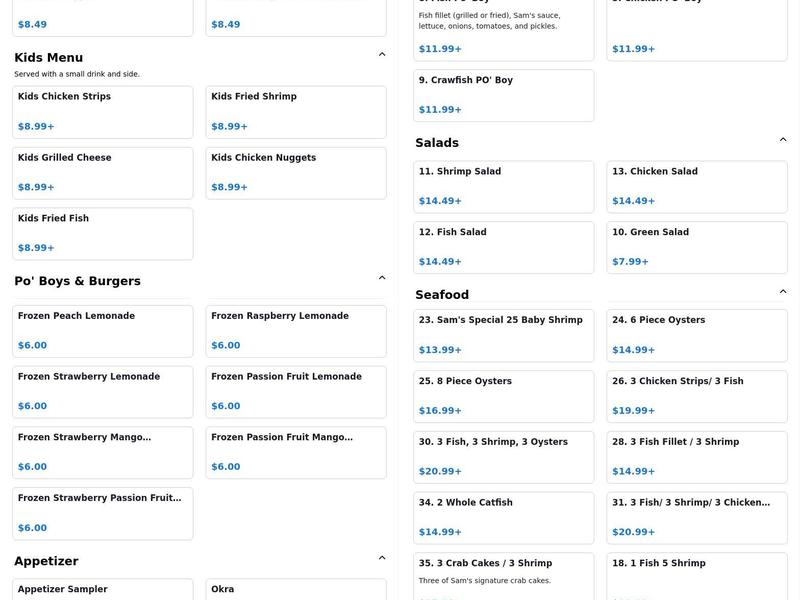This screenshot has width=800, height=600.
Task: Select 10. Green Salad
Action: point(697,248)
